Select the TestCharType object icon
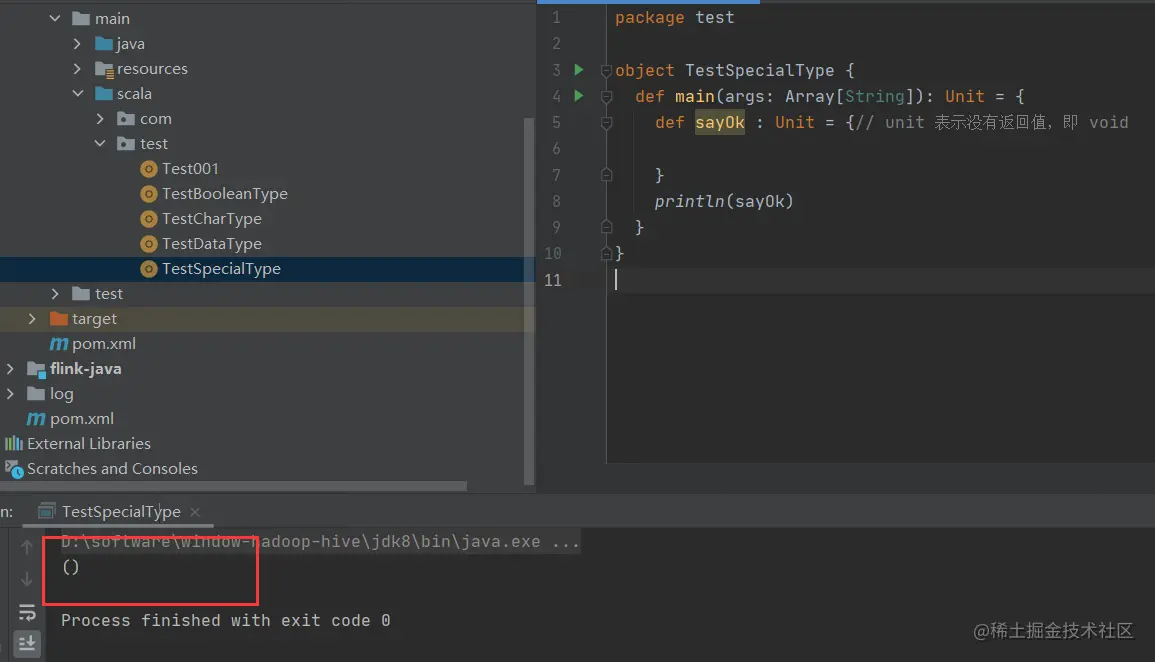Screen dimensions: 1155x662 click(x=149, y=219)
